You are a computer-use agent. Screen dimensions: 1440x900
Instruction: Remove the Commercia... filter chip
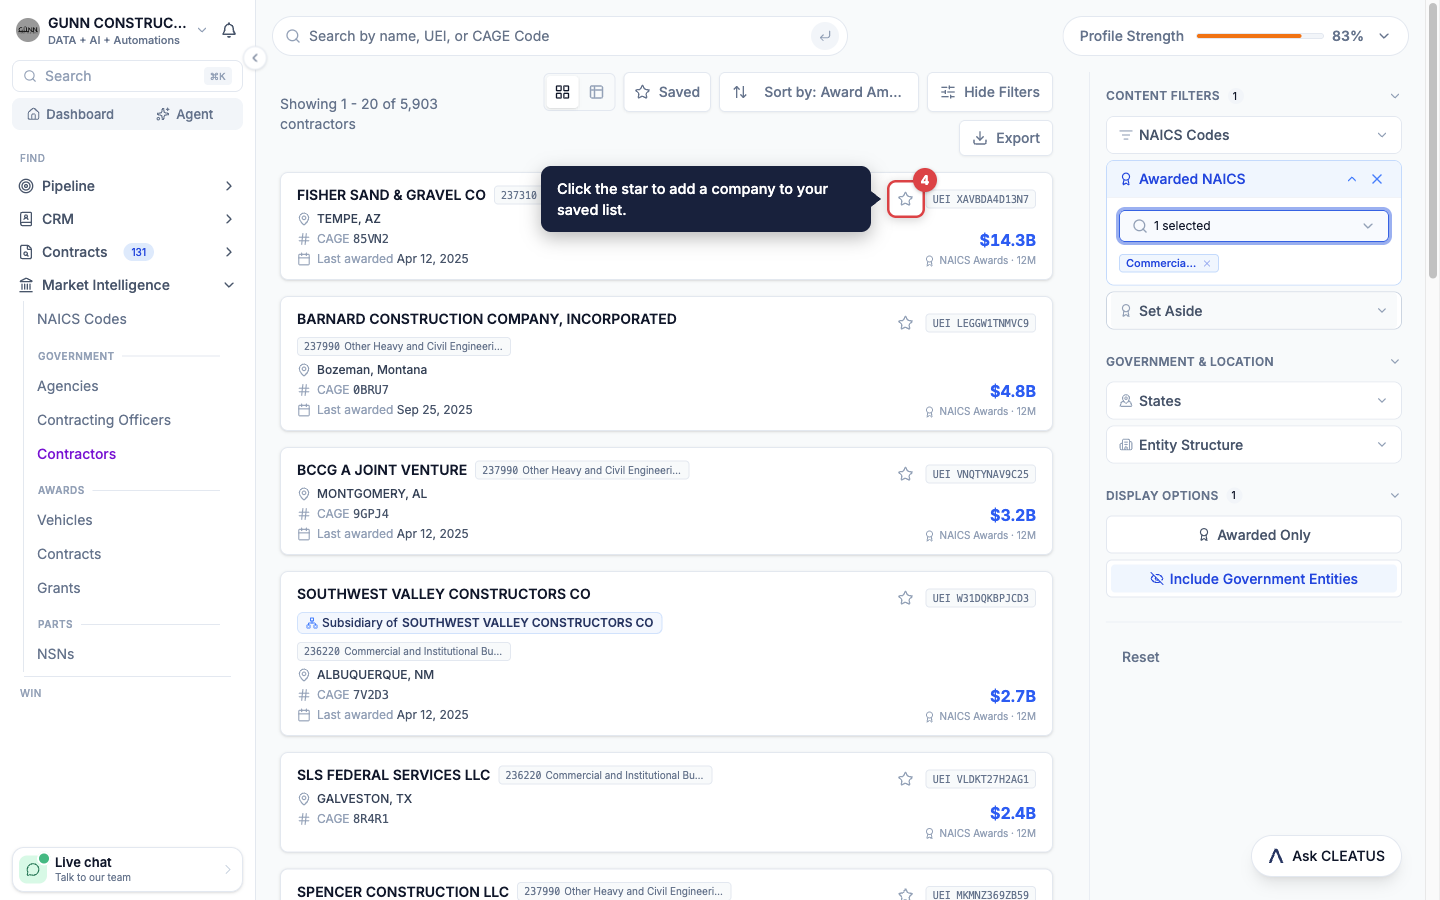click(1207, 264)
